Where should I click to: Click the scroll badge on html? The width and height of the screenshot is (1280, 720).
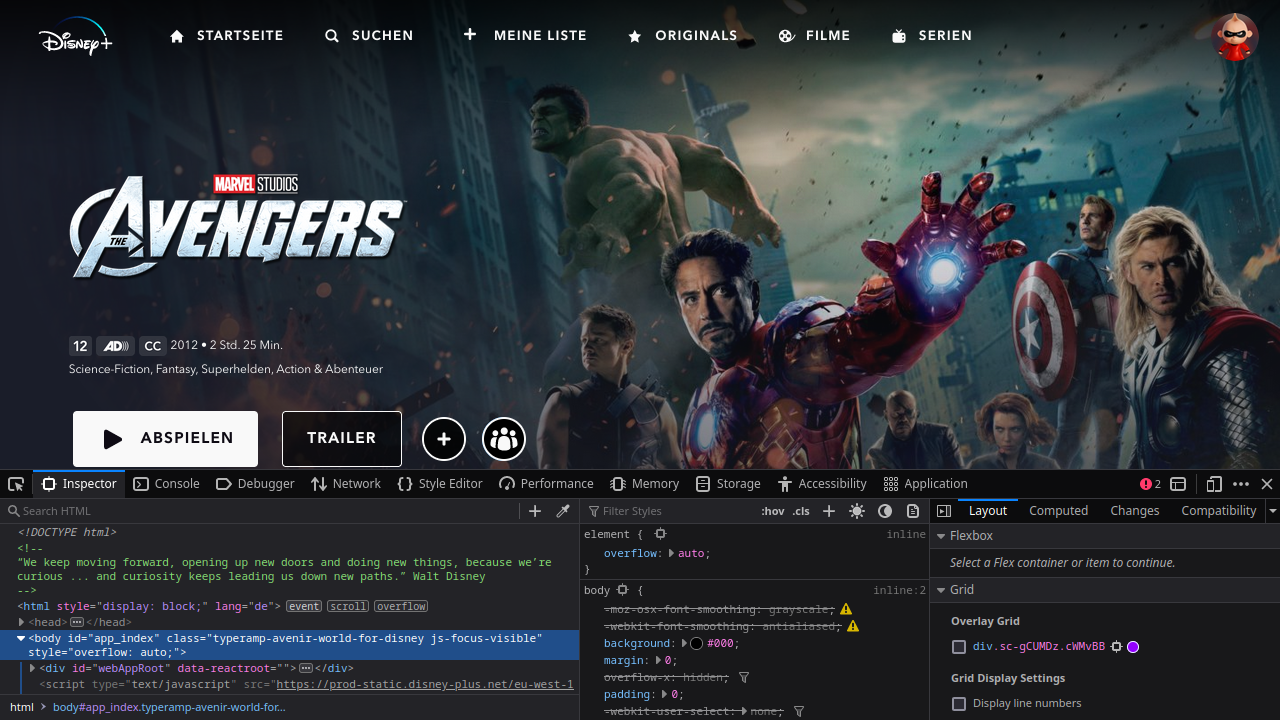point(348,606)
